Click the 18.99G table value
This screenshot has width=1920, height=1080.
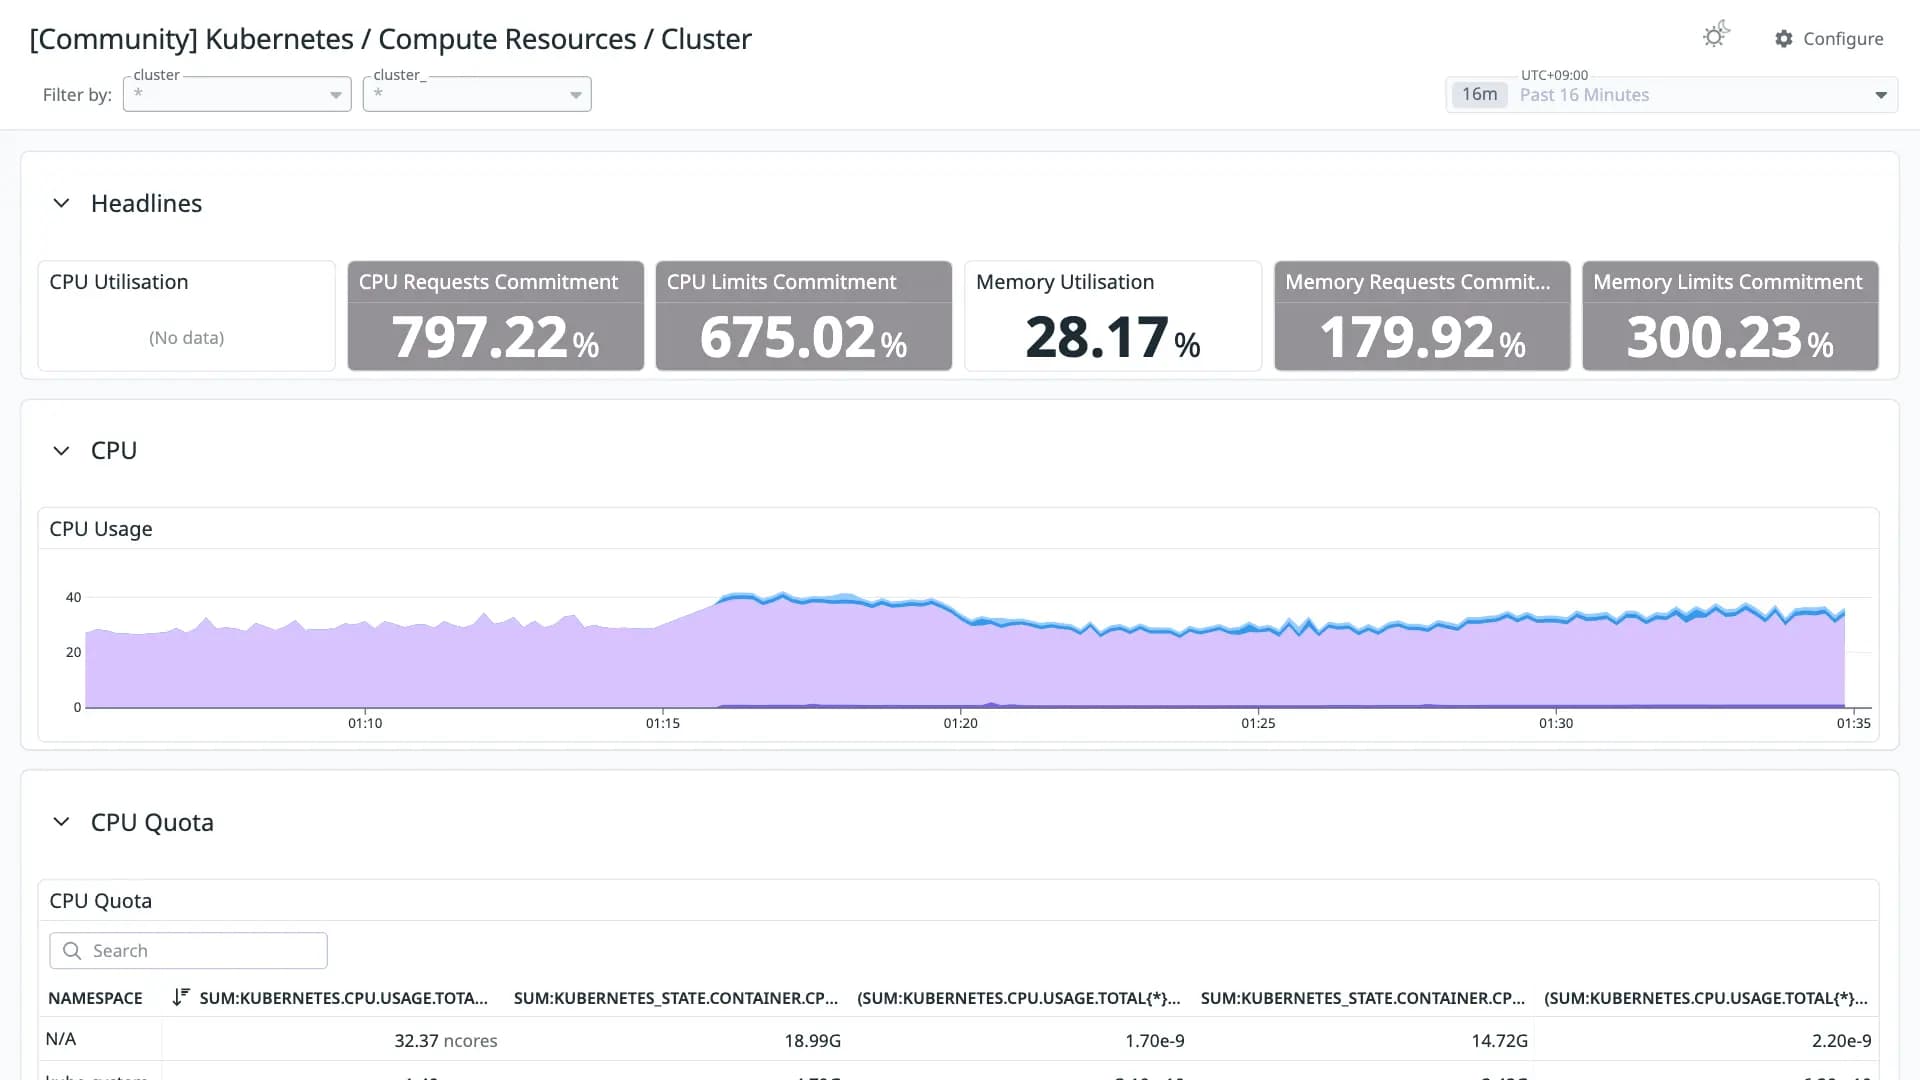coord(812,1041)
